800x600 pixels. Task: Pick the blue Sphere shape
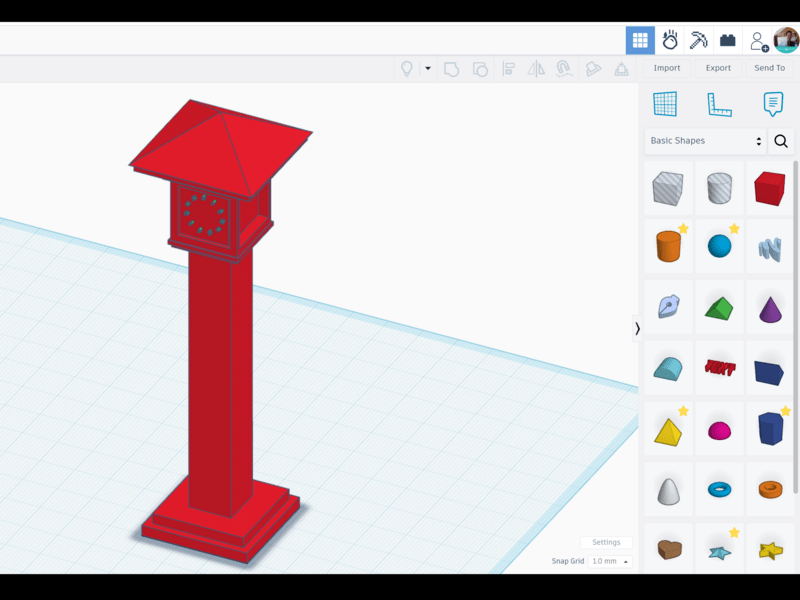click(x=719, y=246)
